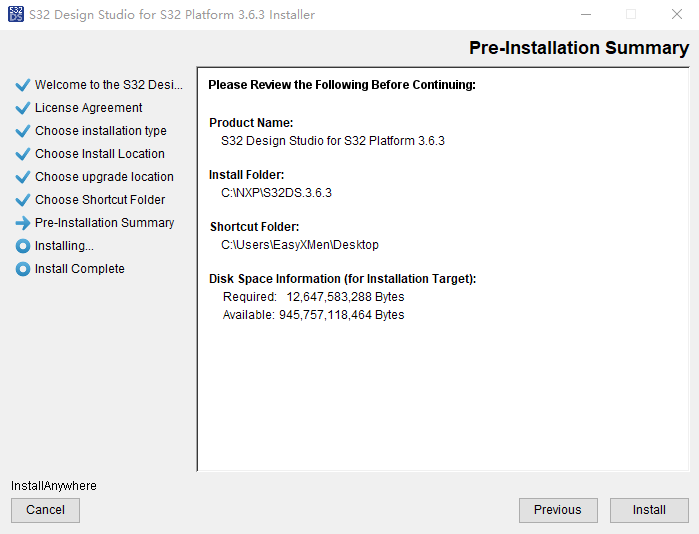This screenshot has height=534, width=699.
Task: Select 'Choose installation type' step label
Action: point(101,131)
